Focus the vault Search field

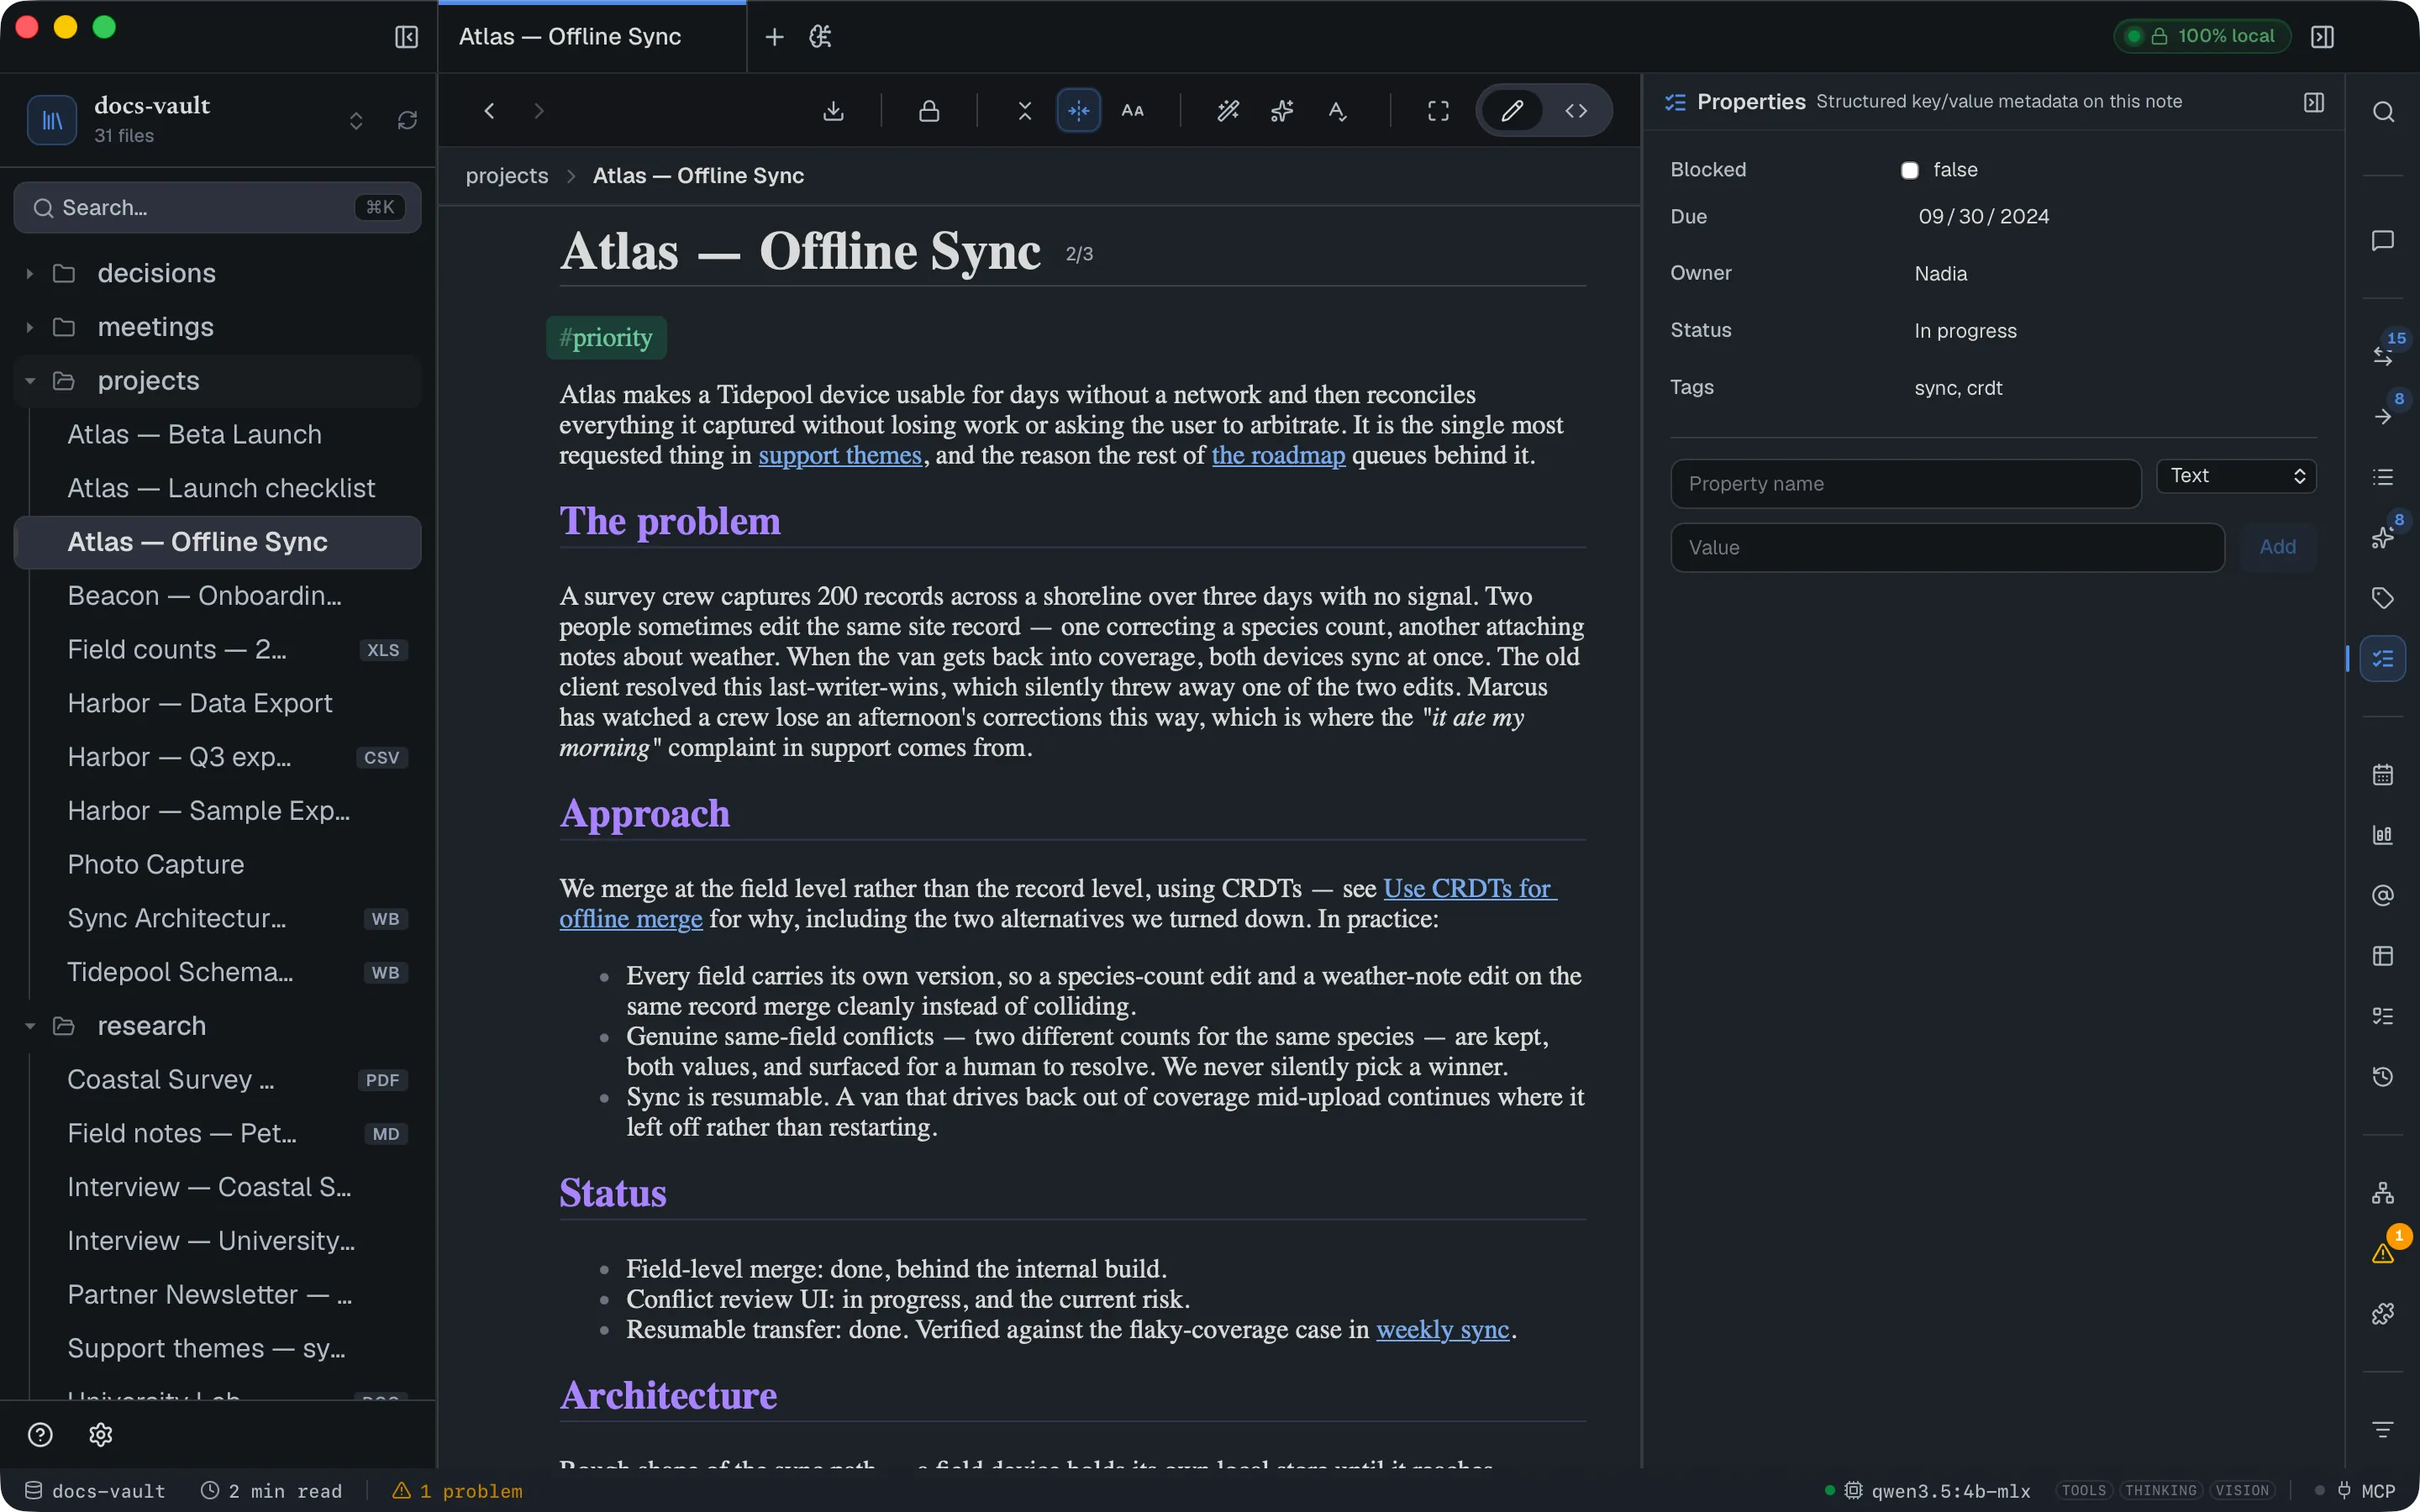coord(217,208)
